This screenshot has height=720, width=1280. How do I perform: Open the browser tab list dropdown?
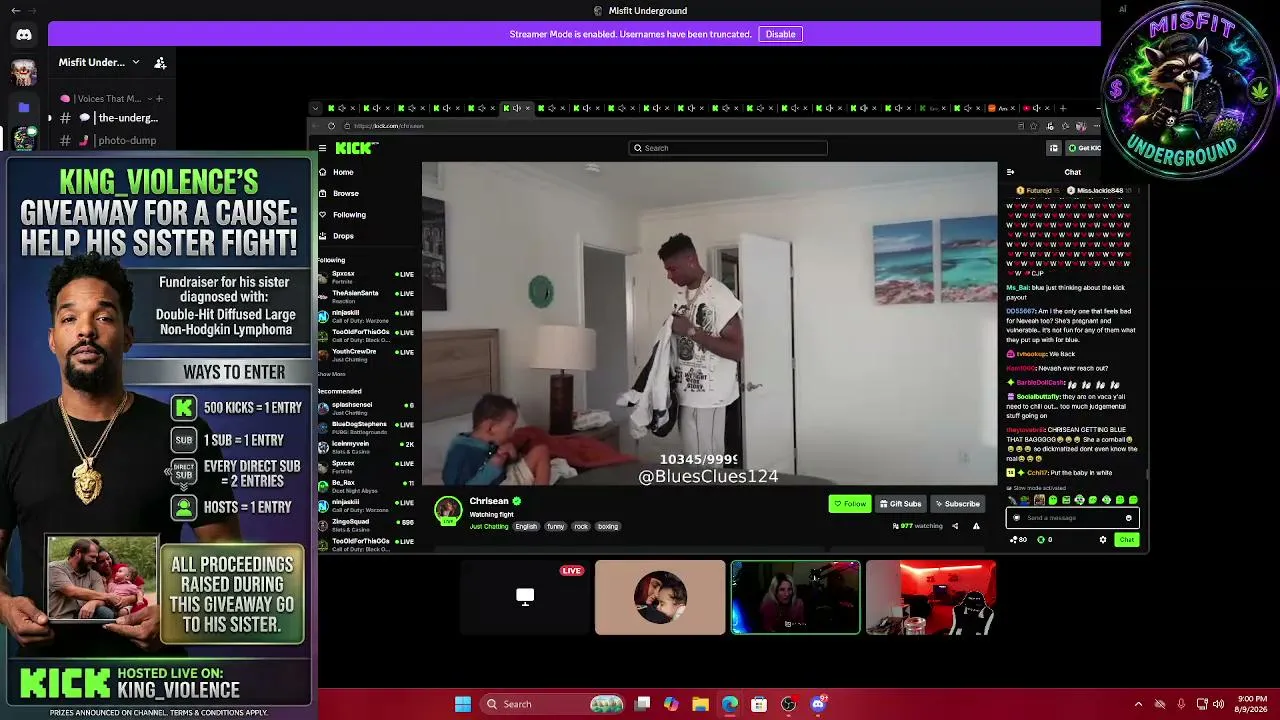tap(315, 108)
